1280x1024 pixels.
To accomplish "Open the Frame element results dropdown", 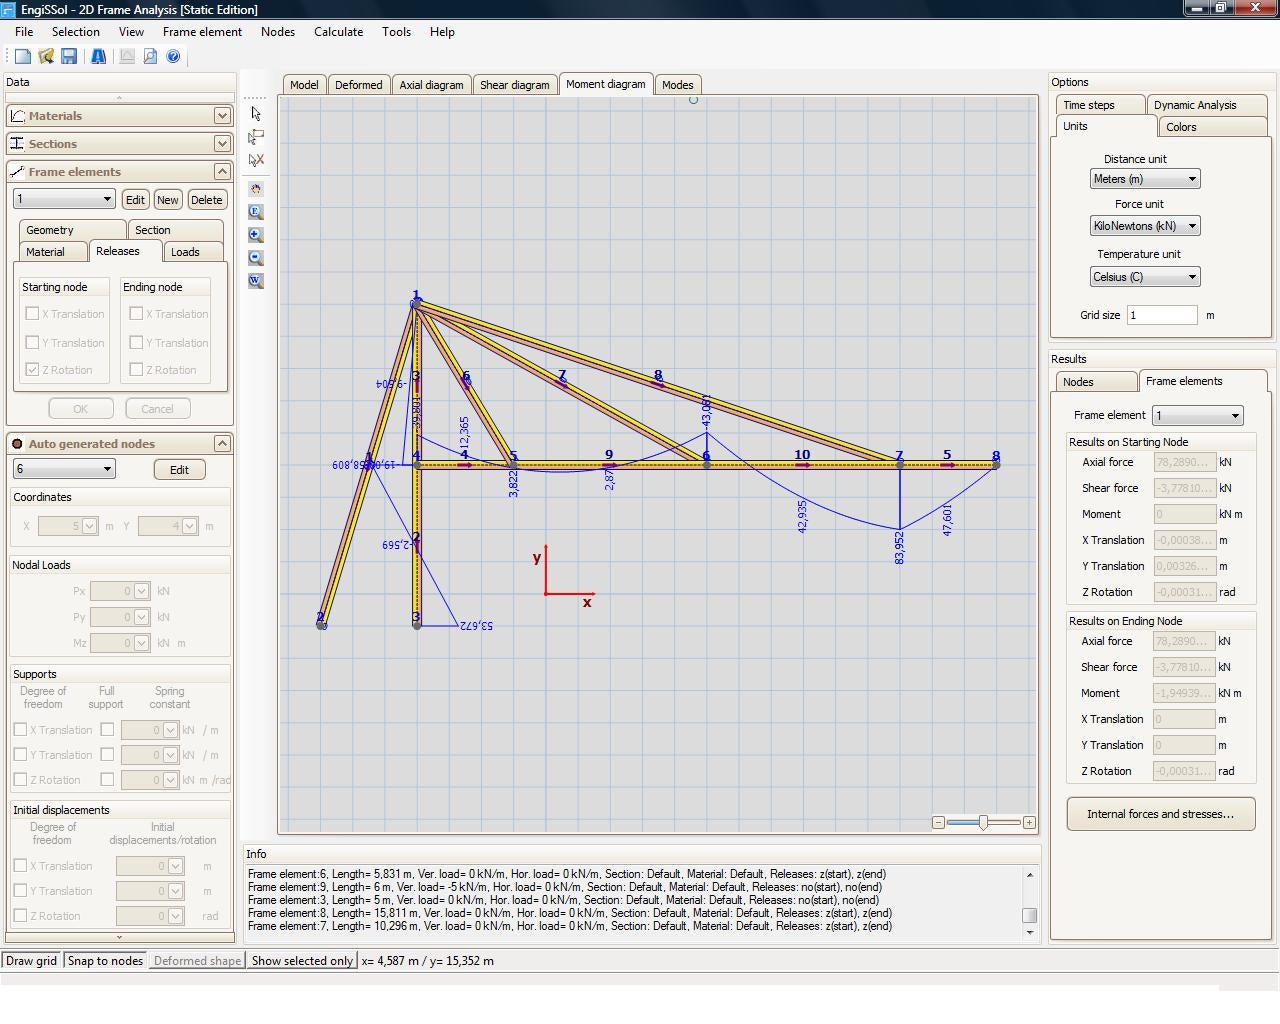I will pos(1197,416).
